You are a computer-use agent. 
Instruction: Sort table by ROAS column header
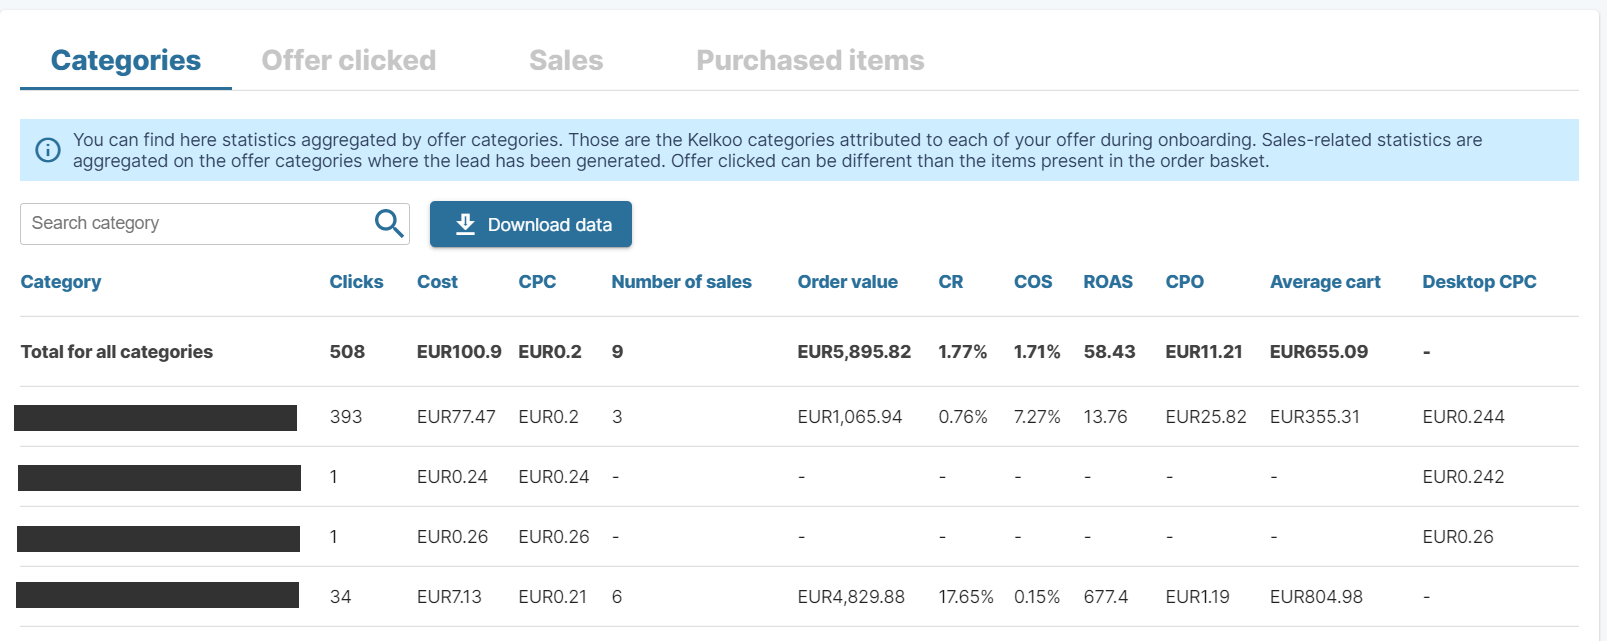1108,282
